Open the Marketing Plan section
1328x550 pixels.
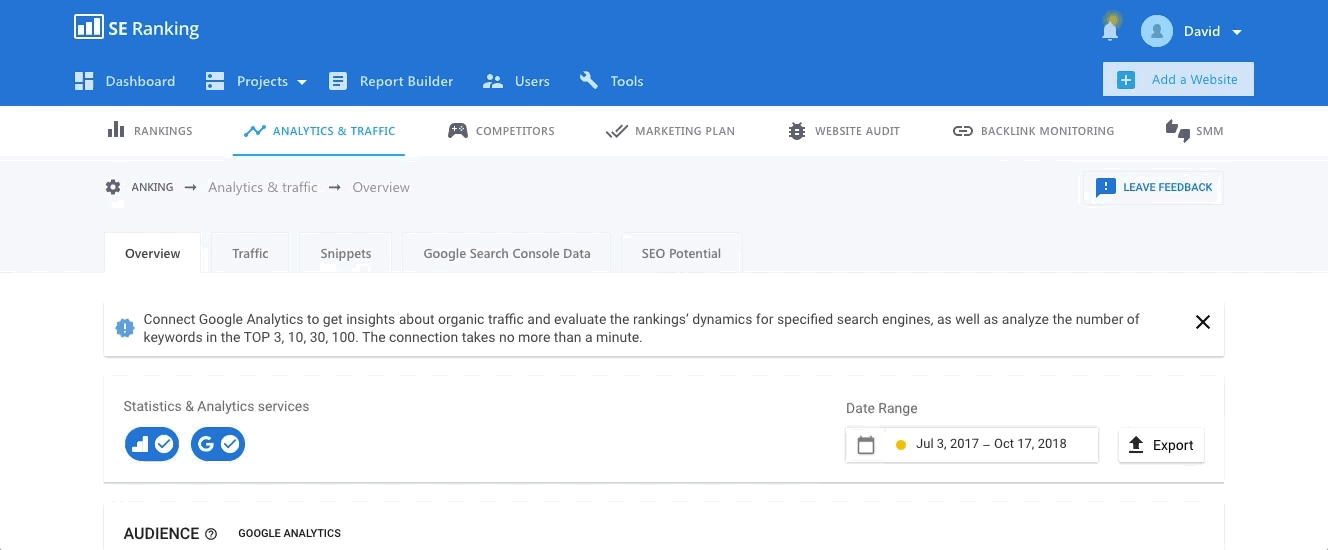(670, 131)
